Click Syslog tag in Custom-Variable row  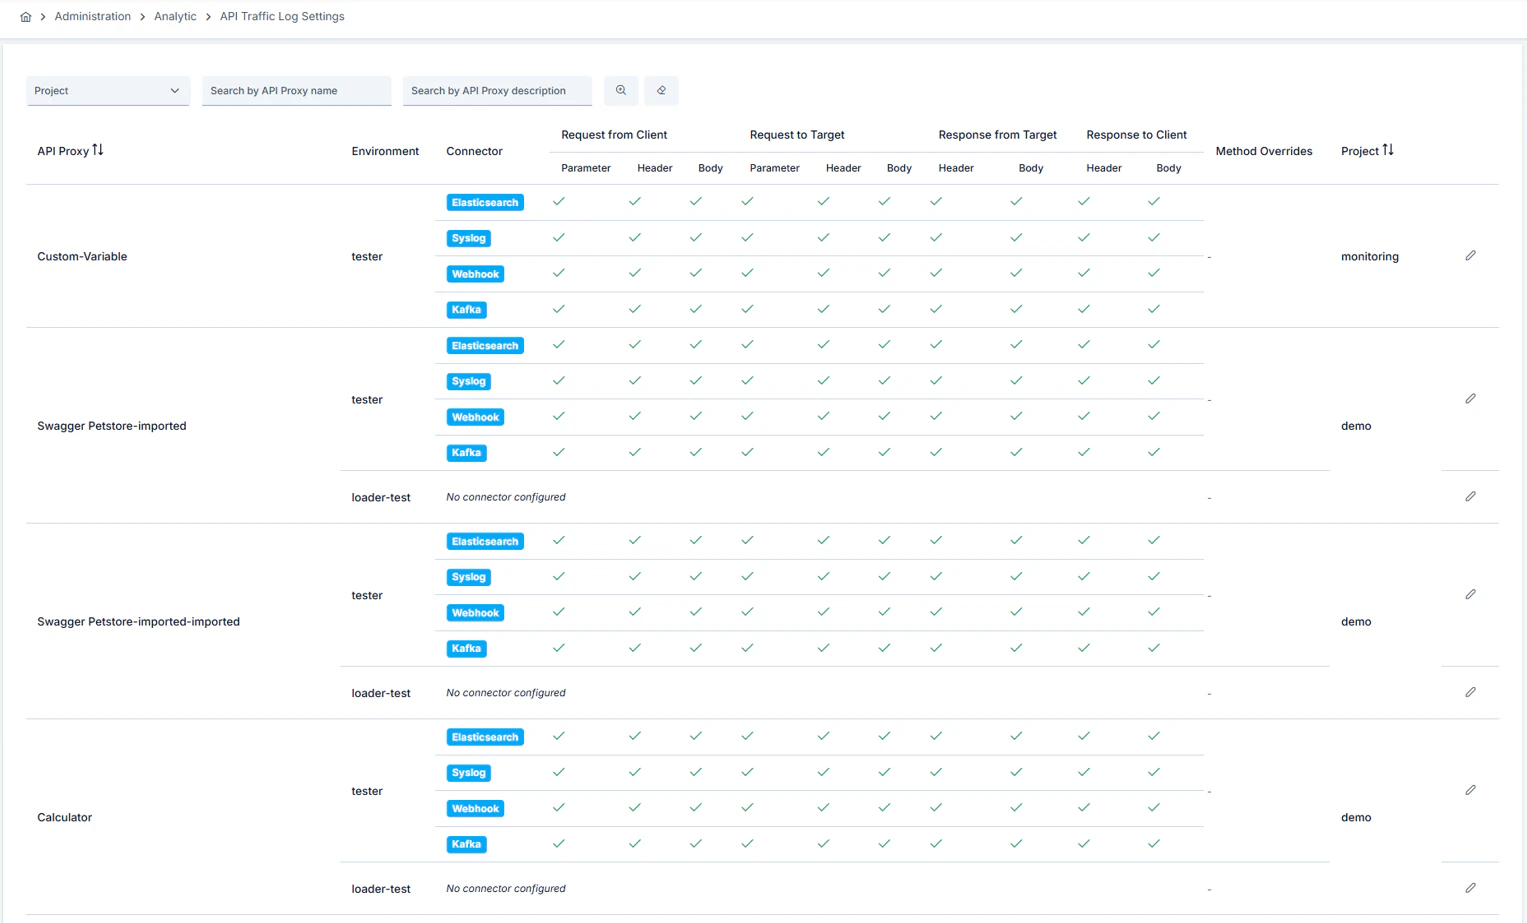(468, 238)
